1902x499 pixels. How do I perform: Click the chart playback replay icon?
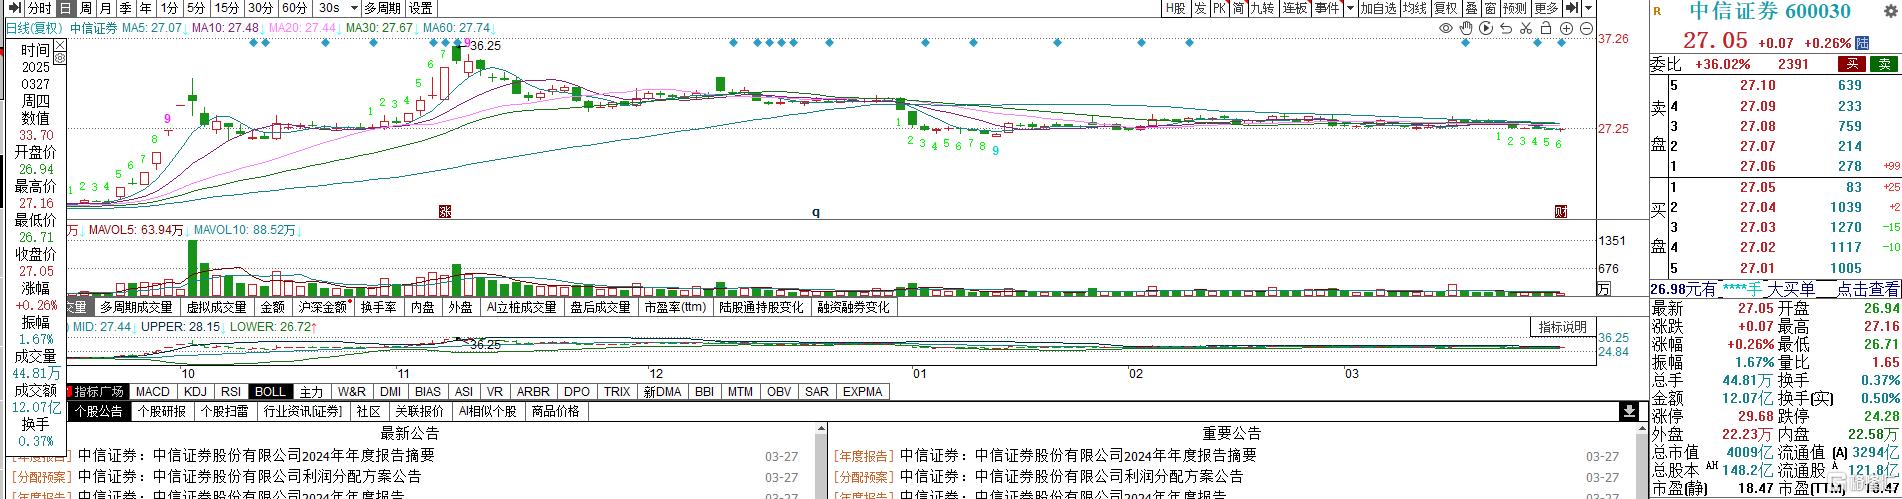coord(1486,29)
